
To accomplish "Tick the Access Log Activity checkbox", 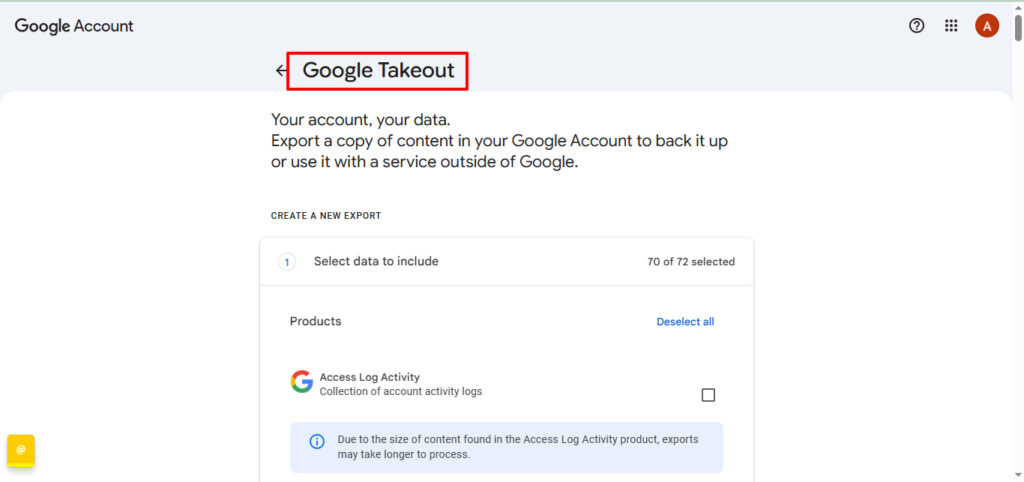I will tap(708, 395).
